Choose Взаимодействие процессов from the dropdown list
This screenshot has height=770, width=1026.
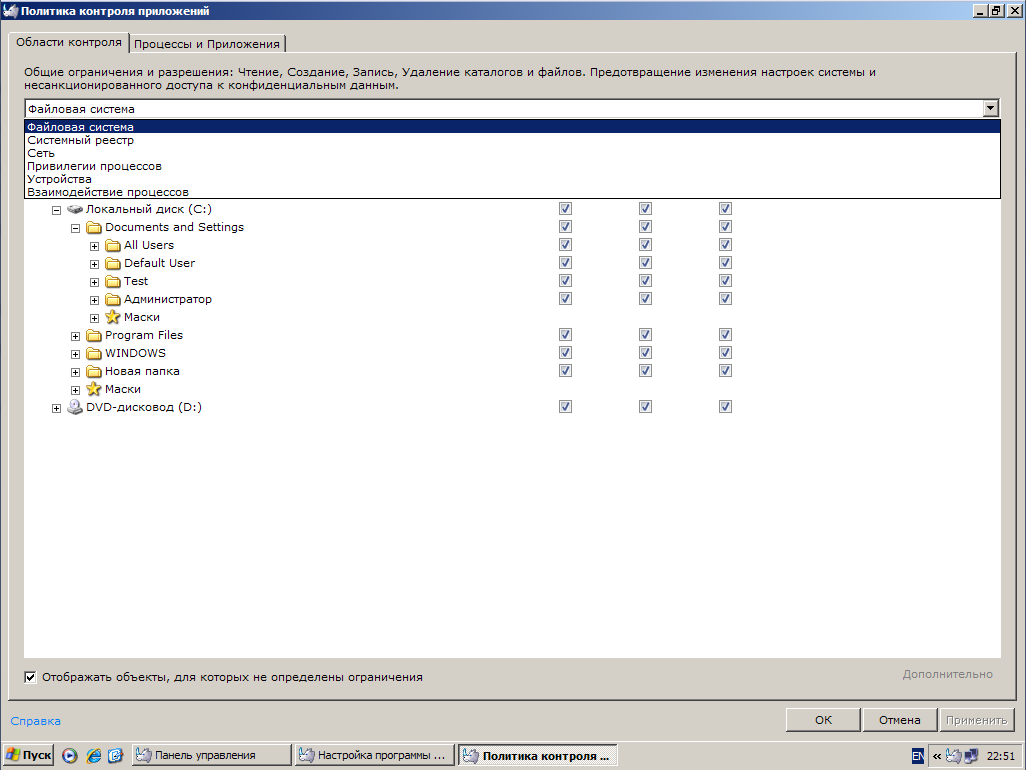click(512, 192)
